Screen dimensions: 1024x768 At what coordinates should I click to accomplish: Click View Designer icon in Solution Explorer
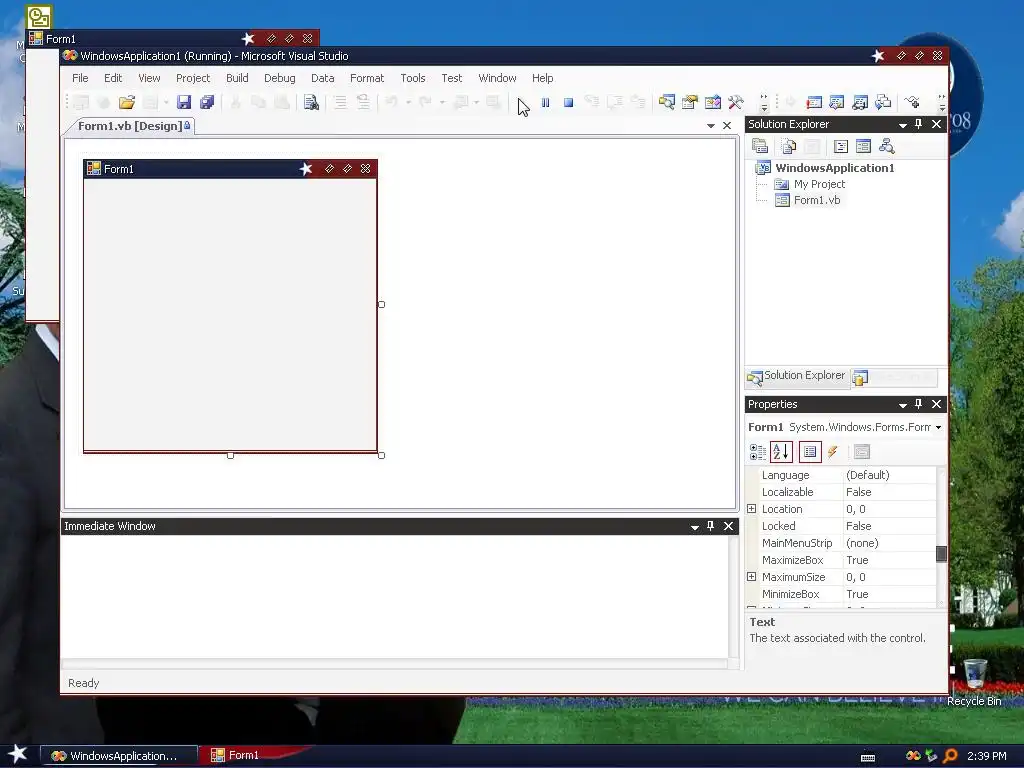(x=863, y=146)
